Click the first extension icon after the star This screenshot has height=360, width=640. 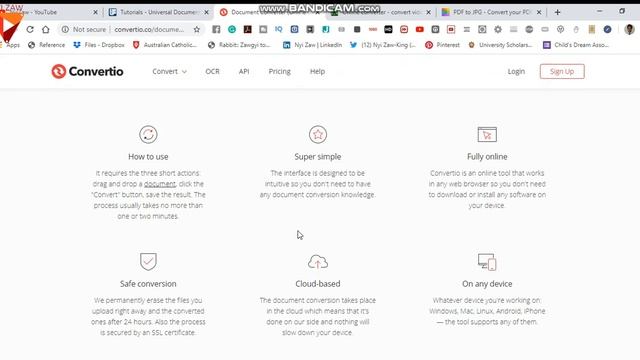[216, 29]
